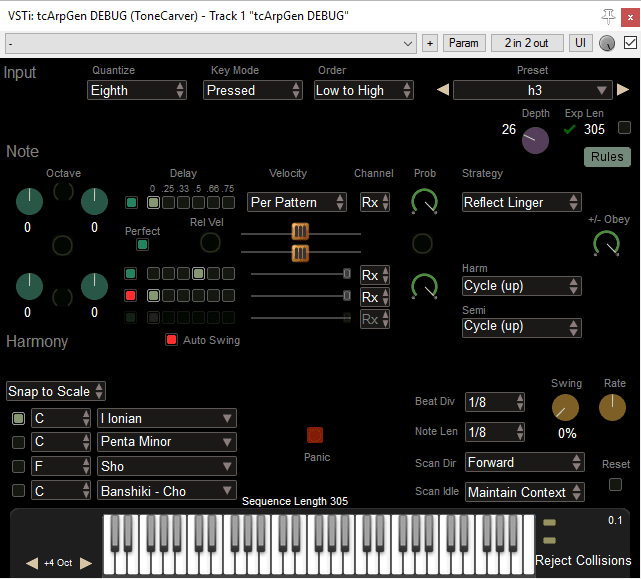Click the Swing knob
The image size is (641, 579).
565,408
